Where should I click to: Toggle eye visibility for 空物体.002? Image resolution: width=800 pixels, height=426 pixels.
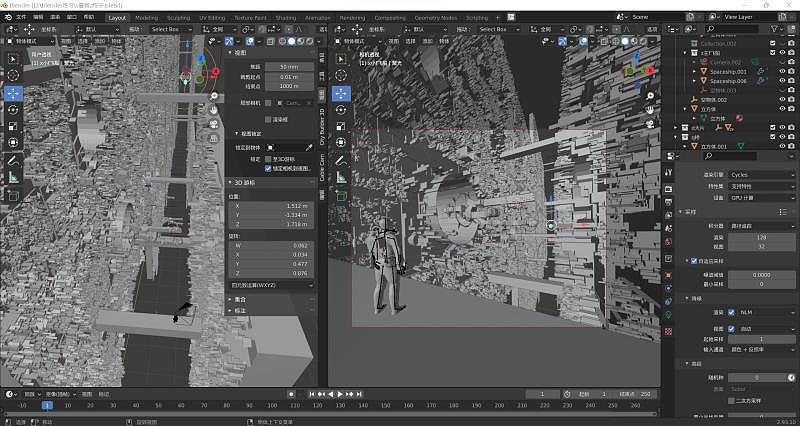(782, 99)
